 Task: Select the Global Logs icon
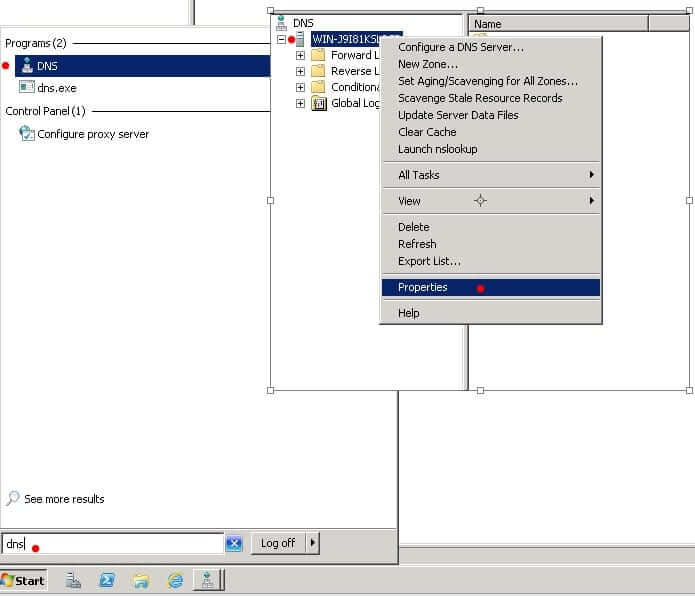pyautogui.click(x=319, y=103)
